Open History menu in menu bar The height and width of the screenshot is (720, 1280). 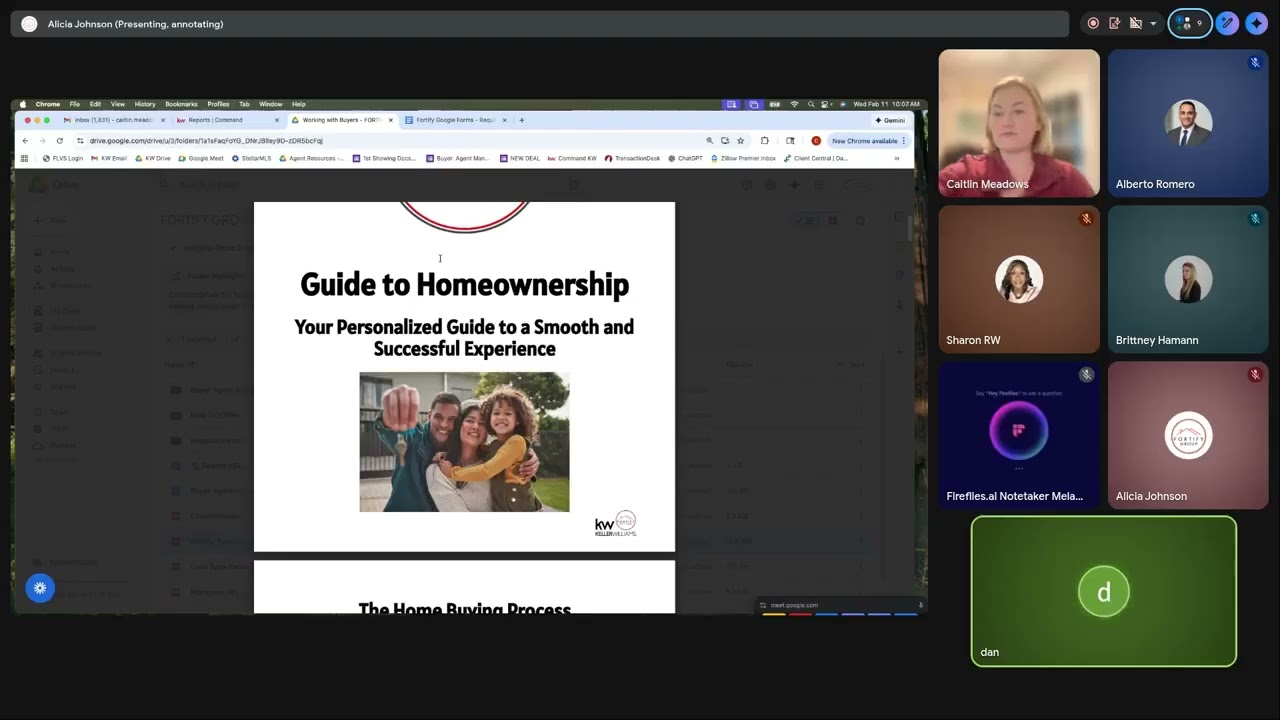coord(145,104)
